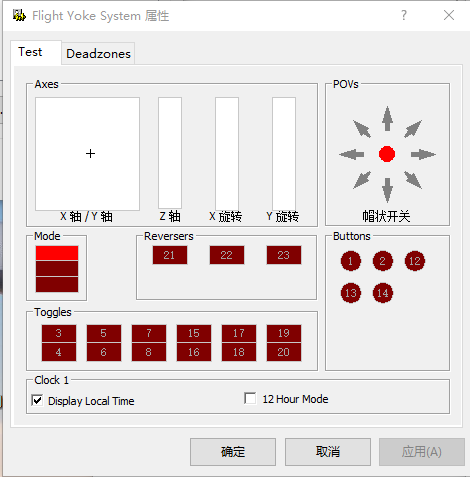Click round button indicator 2
Image resolution: width=470 pixels, height=477 pixels.
point(383,261)
